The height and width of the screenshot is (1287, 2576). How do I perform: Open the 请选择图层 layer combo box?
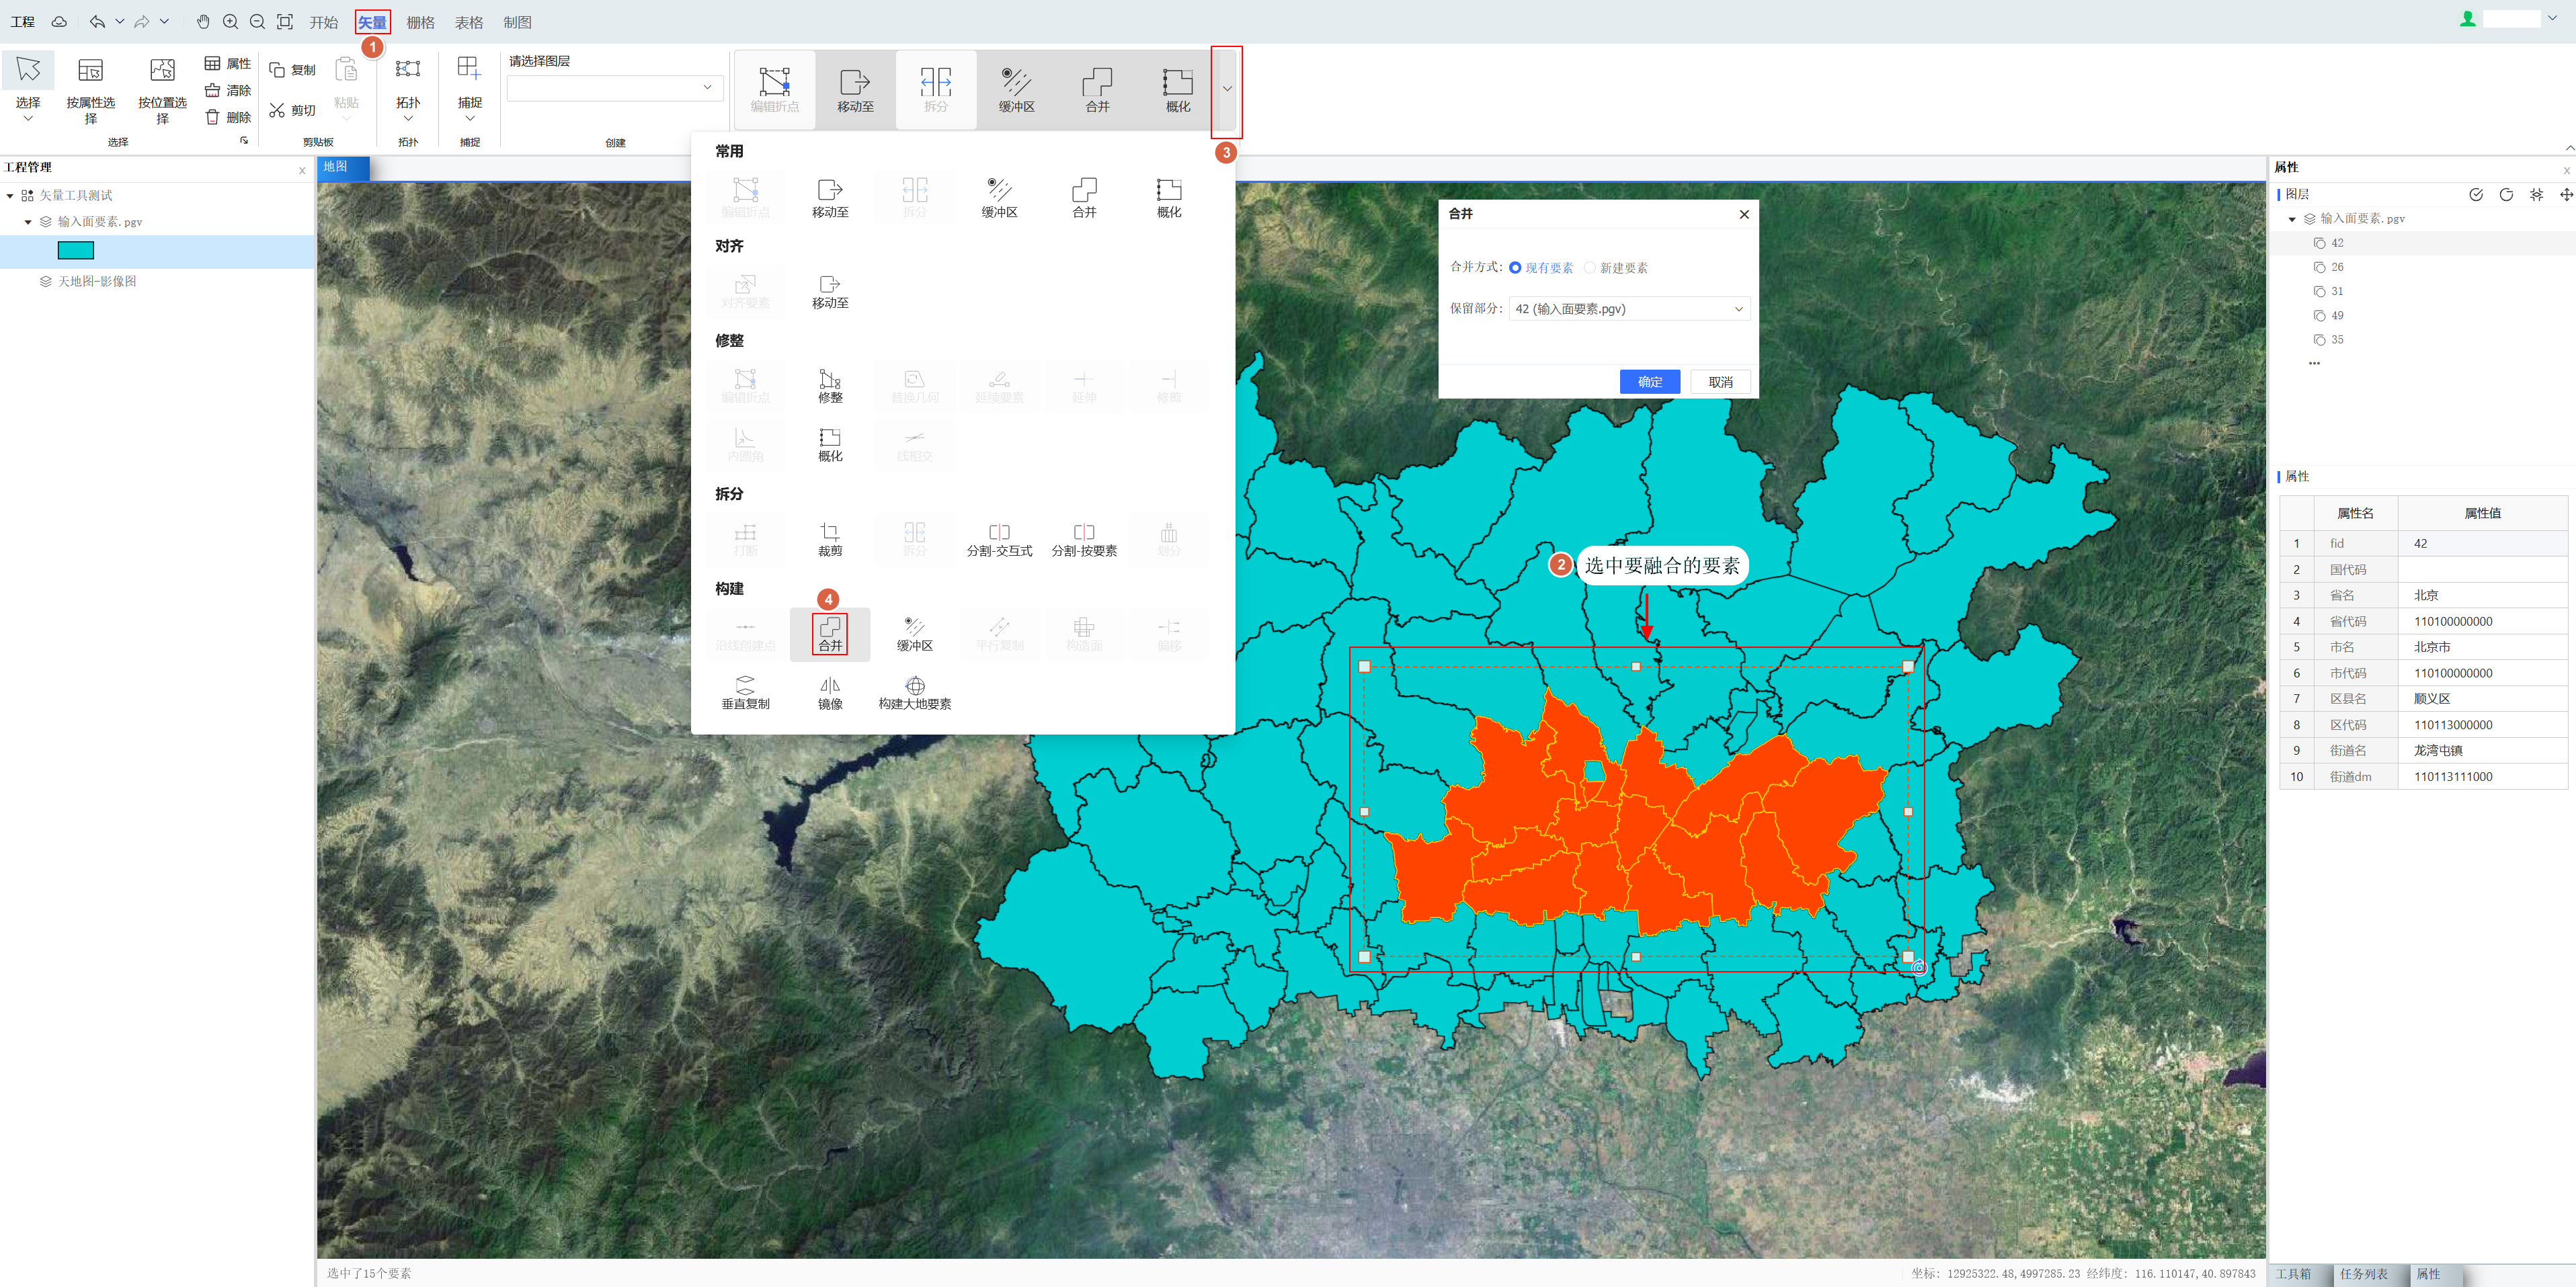click(x=614, y=88)
